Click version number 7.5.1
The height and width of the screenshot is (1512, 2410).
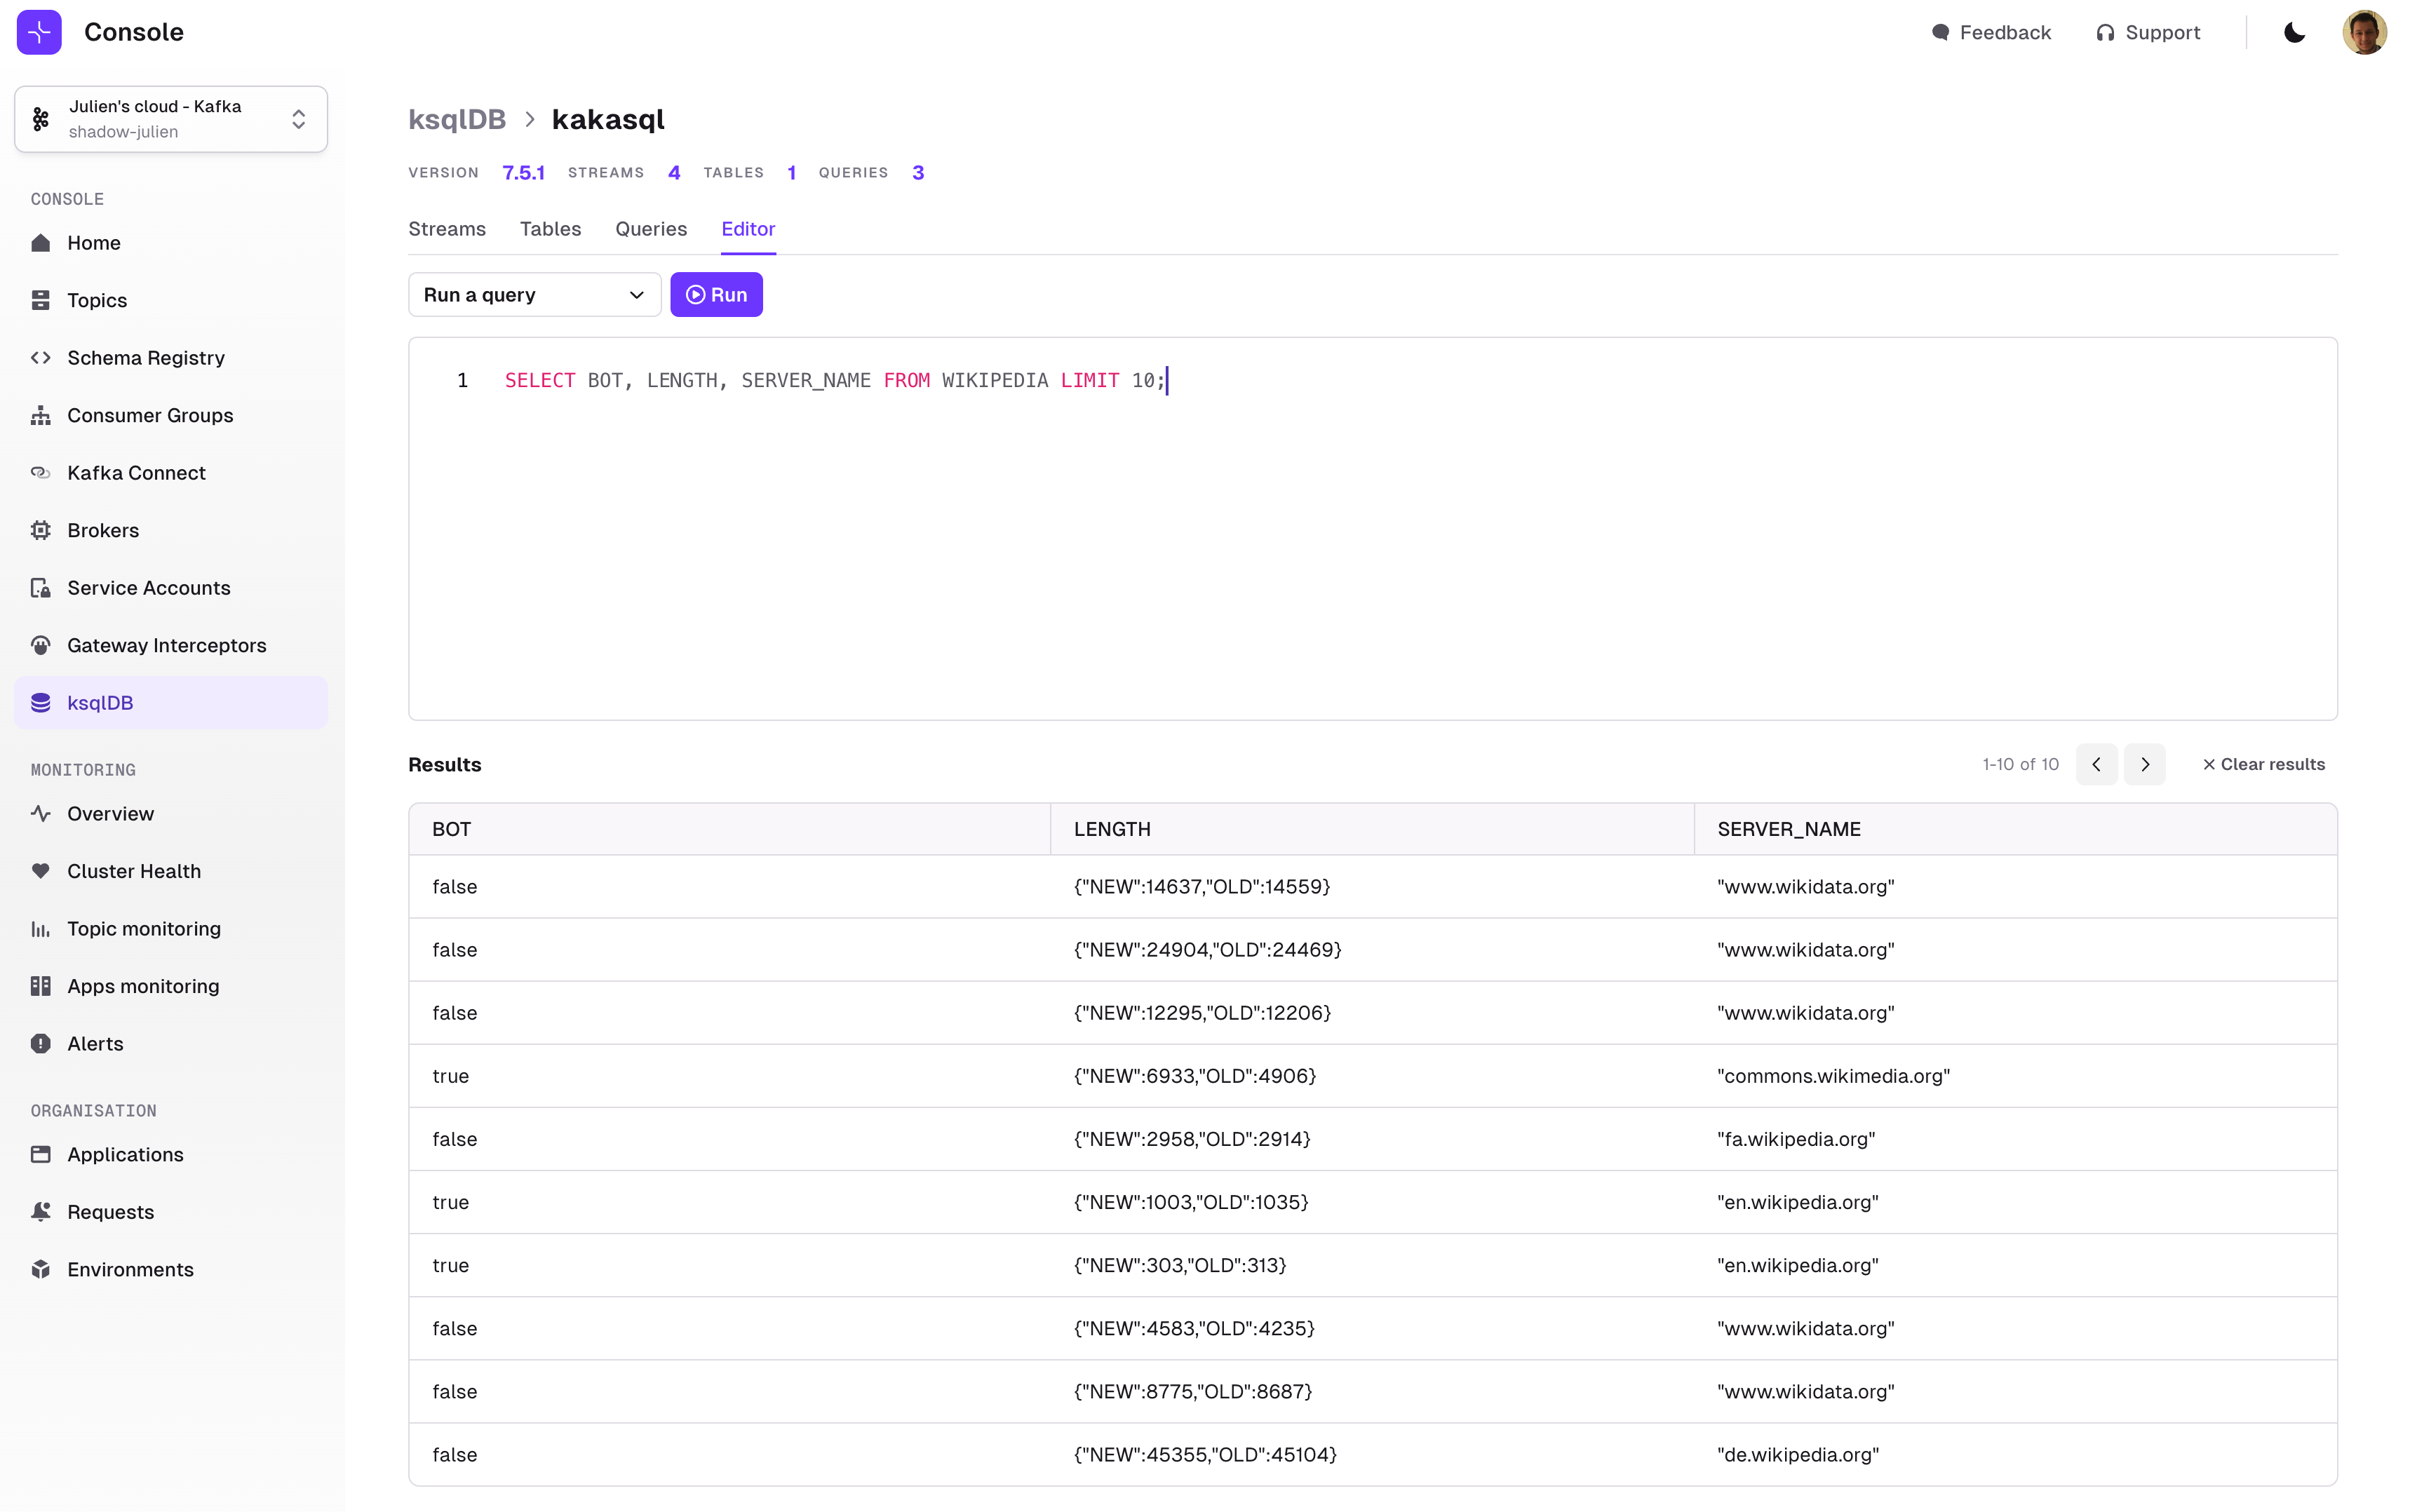pyautogui.click(x=523, y=173)
